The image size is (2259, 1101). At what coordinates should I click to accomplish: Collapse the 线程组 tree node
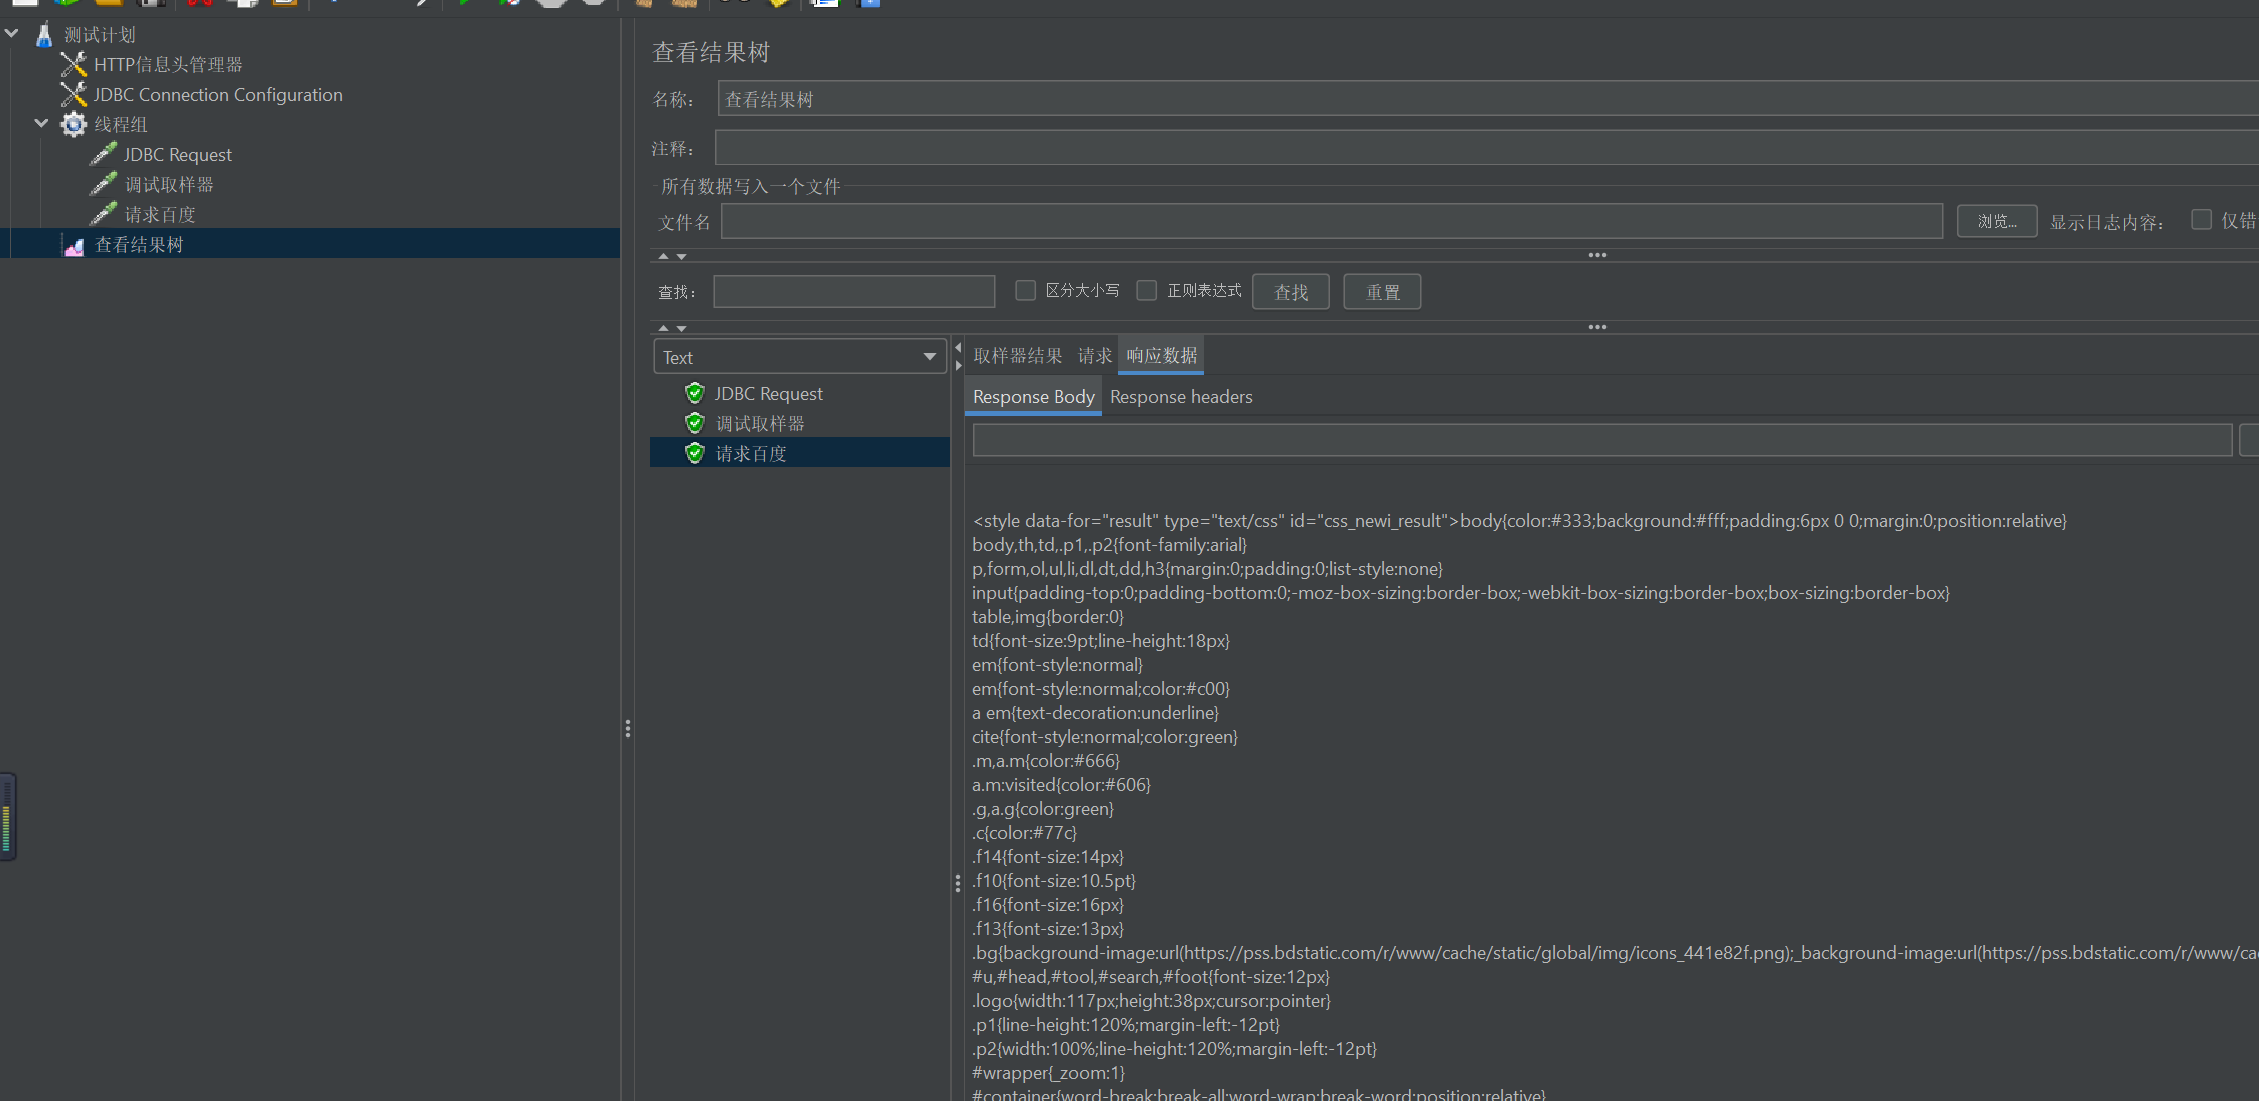click(x=41, y=124)
